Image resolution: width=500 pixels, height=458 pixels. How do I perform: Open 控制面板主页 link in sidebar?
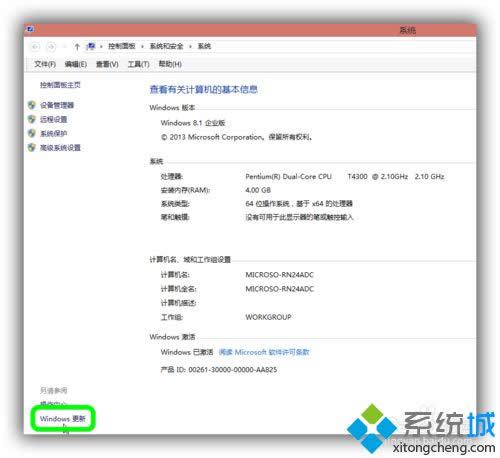click(x=60, y=85)
